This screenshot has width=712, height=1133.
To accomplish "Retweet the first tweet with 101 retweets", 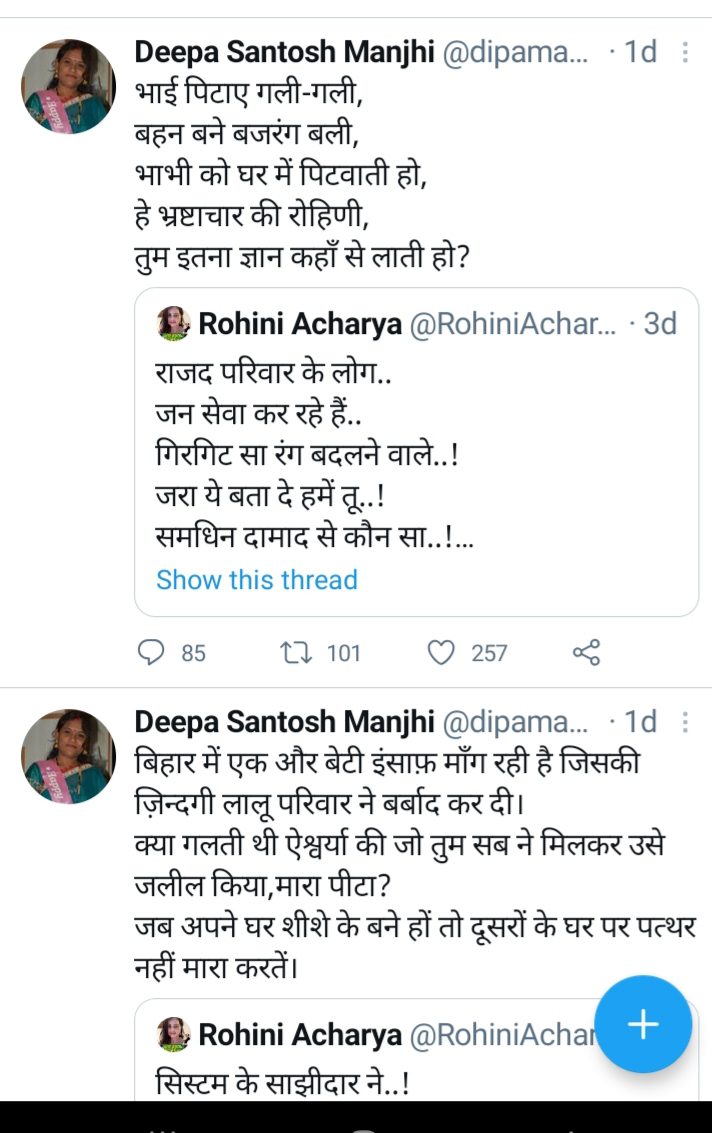I will [x=296, y=653].
